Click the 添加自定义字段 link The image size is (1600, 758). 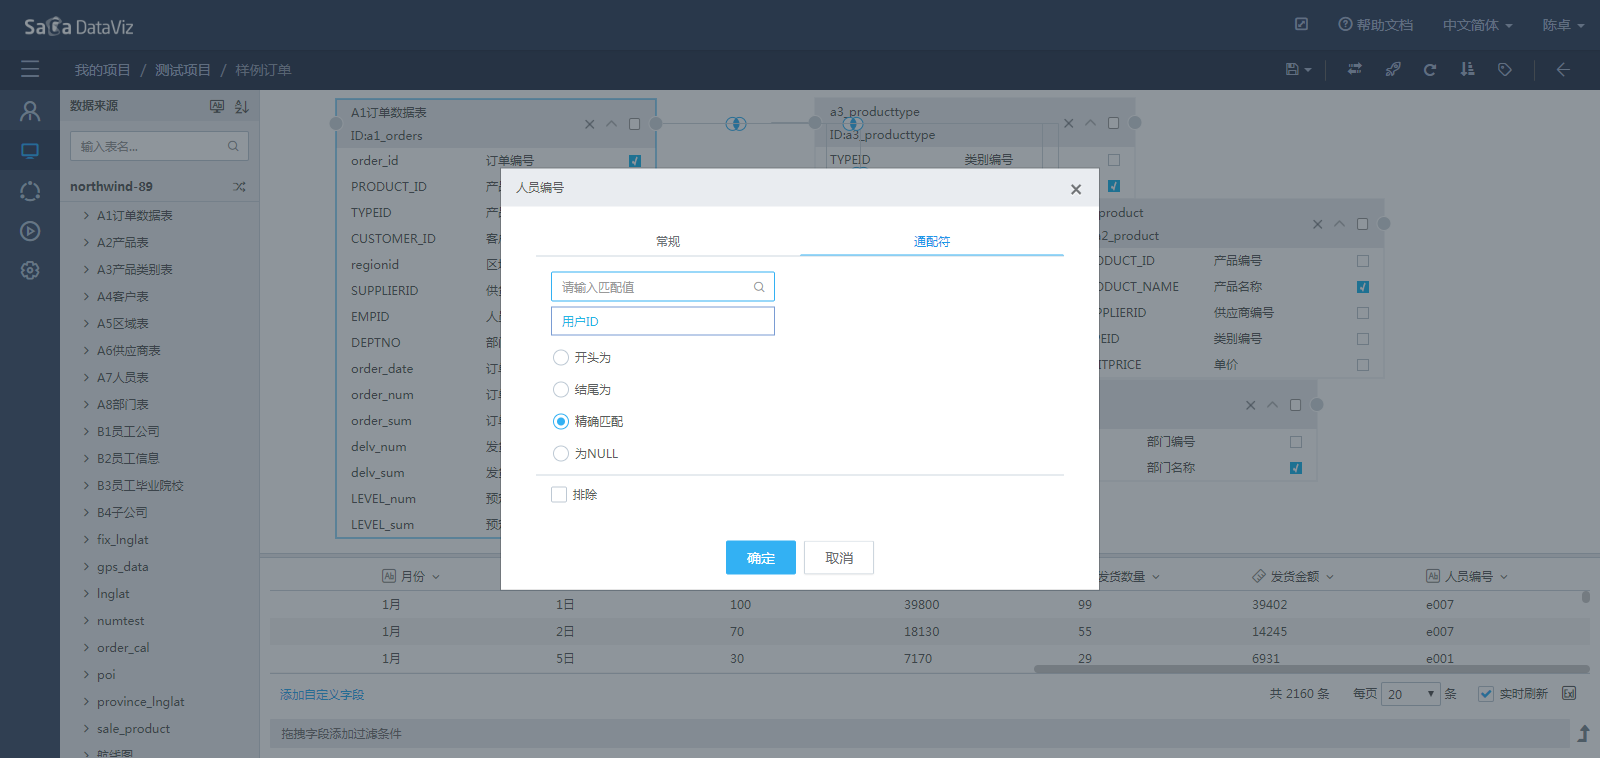[322, 694]
